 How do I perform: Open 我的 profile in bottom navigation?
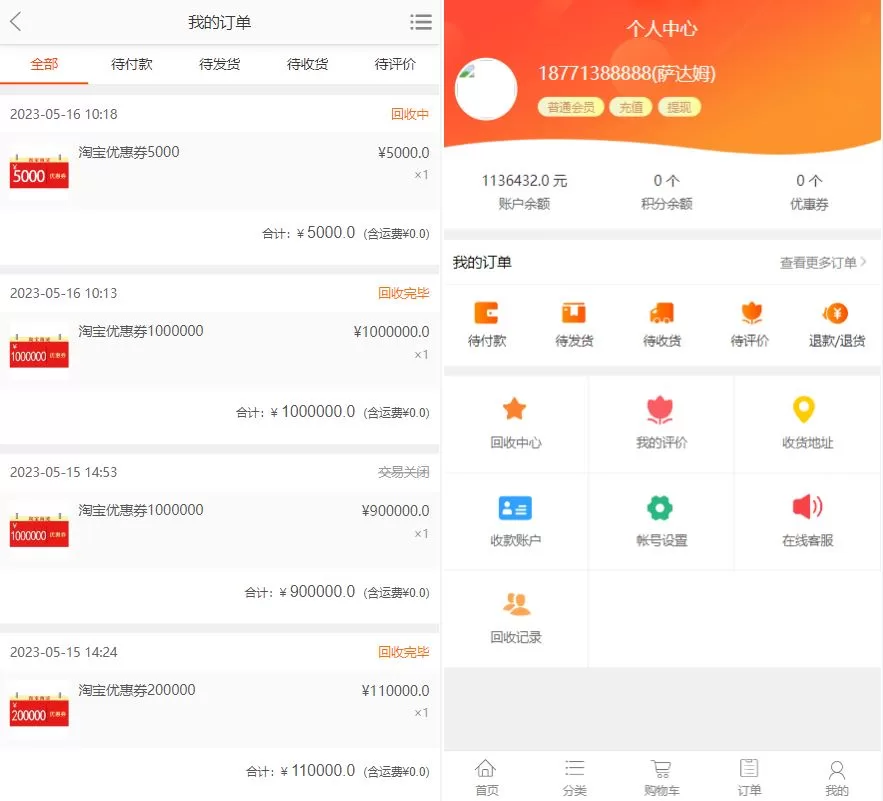[837, 777]
